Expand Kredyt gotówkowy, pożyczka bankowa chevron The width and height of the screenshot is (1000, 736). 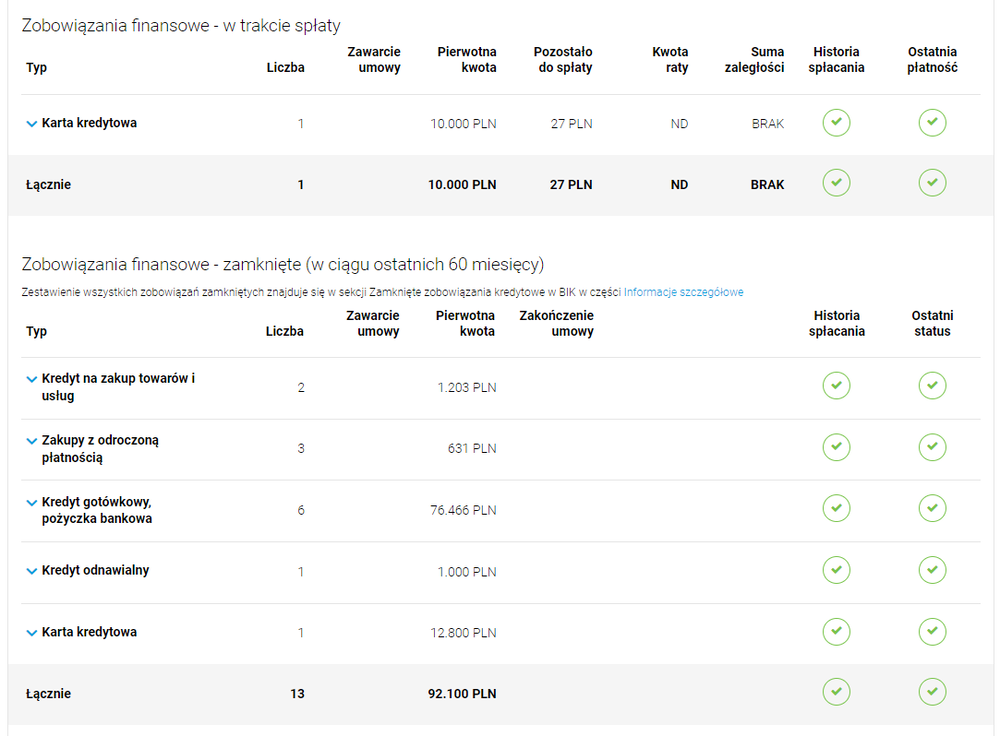pyautogui.click(x=31, y=503)
